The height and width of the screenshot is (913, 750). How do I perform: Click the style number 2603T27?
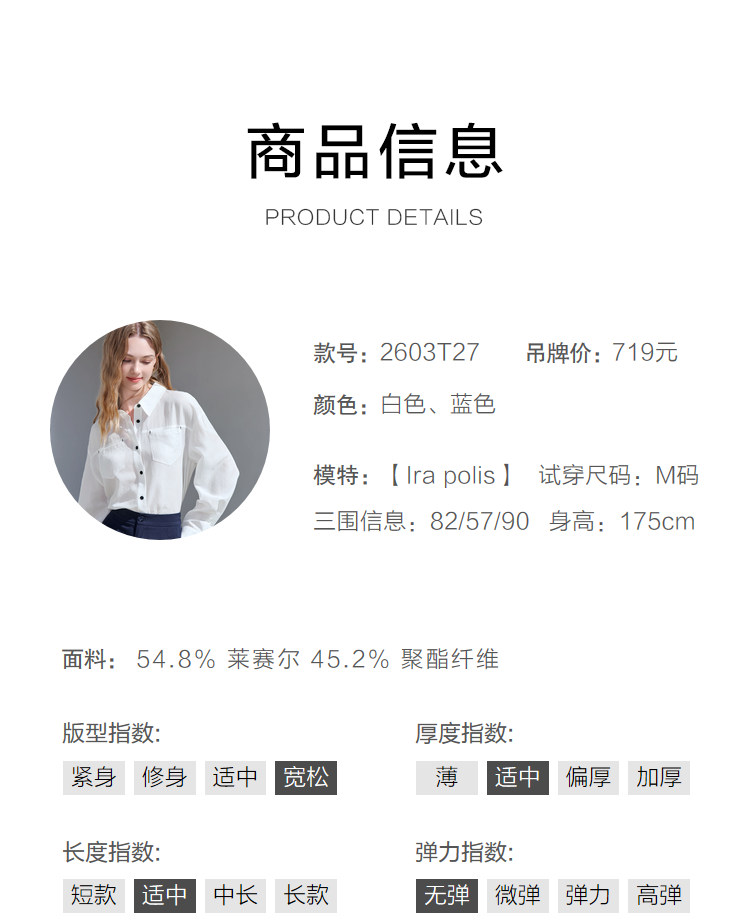pos(429,352)
